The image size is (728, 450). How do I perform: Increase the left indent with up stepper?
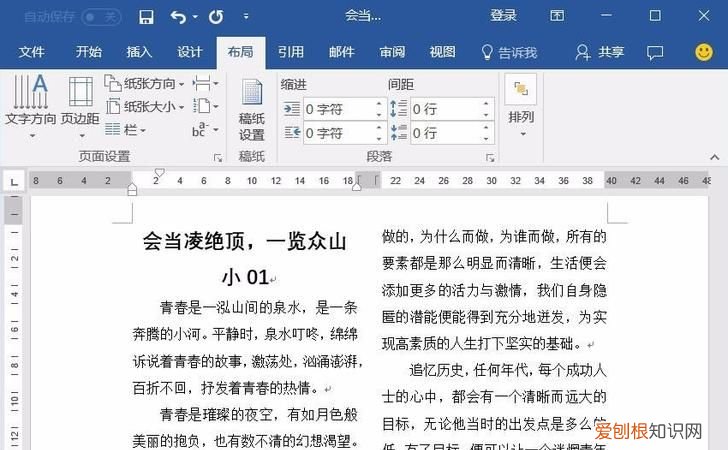tap(379, 104)
